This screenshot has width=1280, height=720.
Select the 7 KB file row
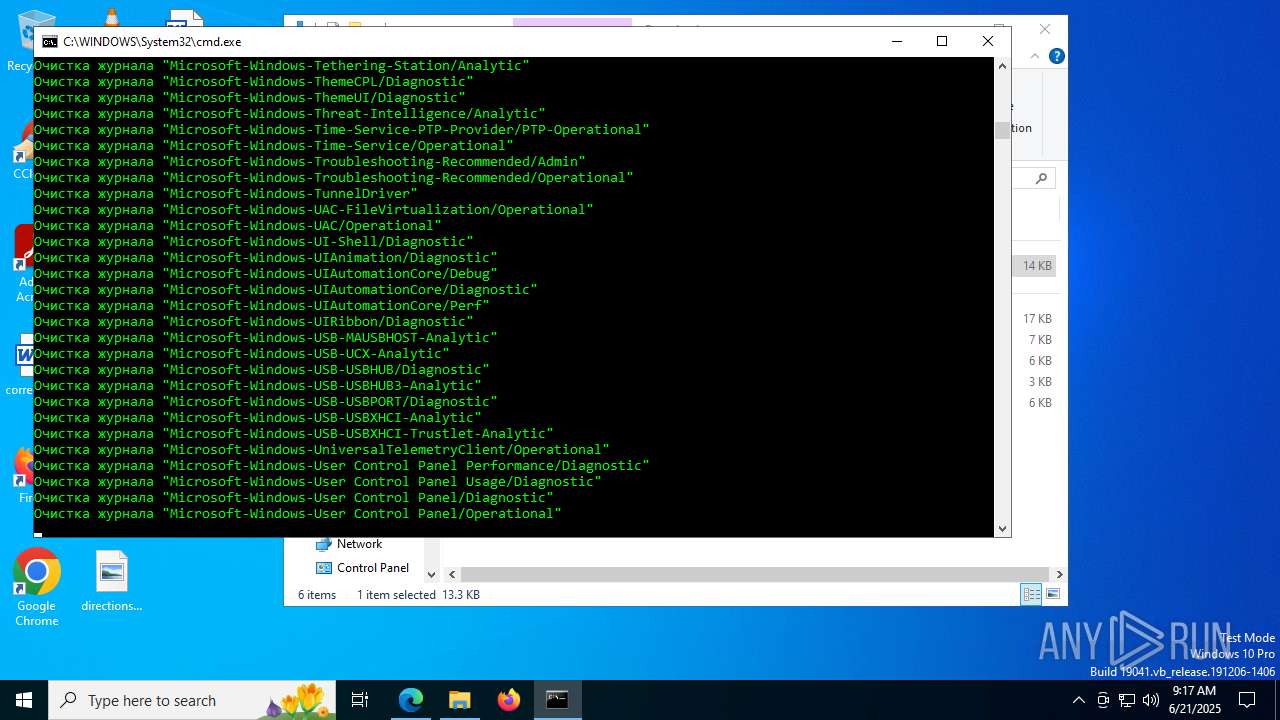click(1037, 340)
